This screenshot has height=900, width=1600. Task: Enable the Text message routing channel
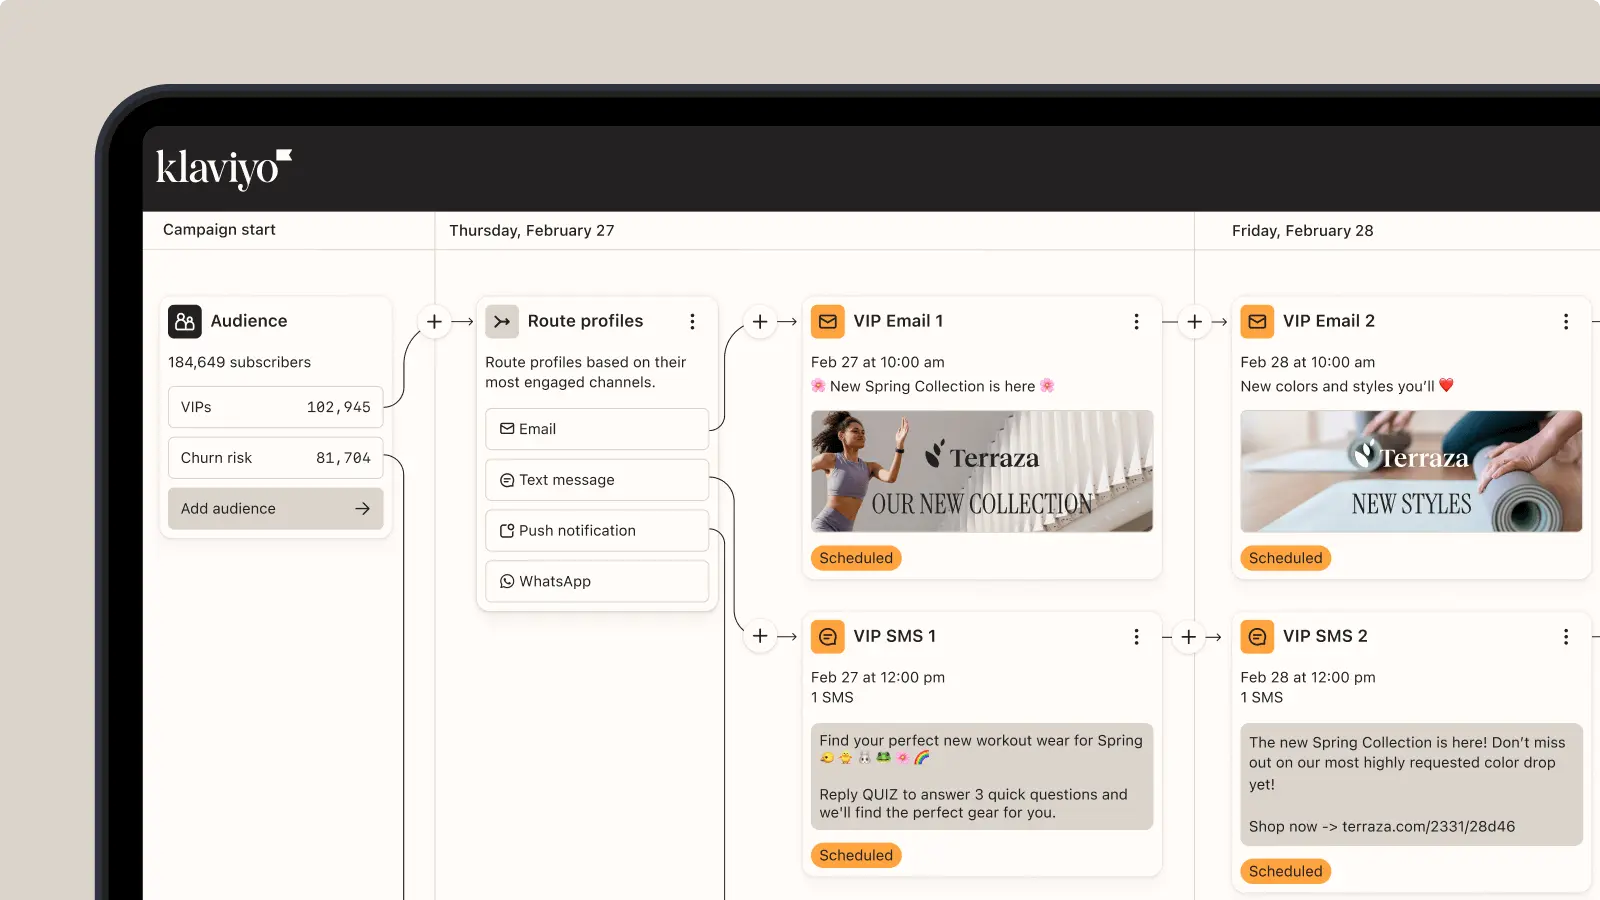pos(596,479)
